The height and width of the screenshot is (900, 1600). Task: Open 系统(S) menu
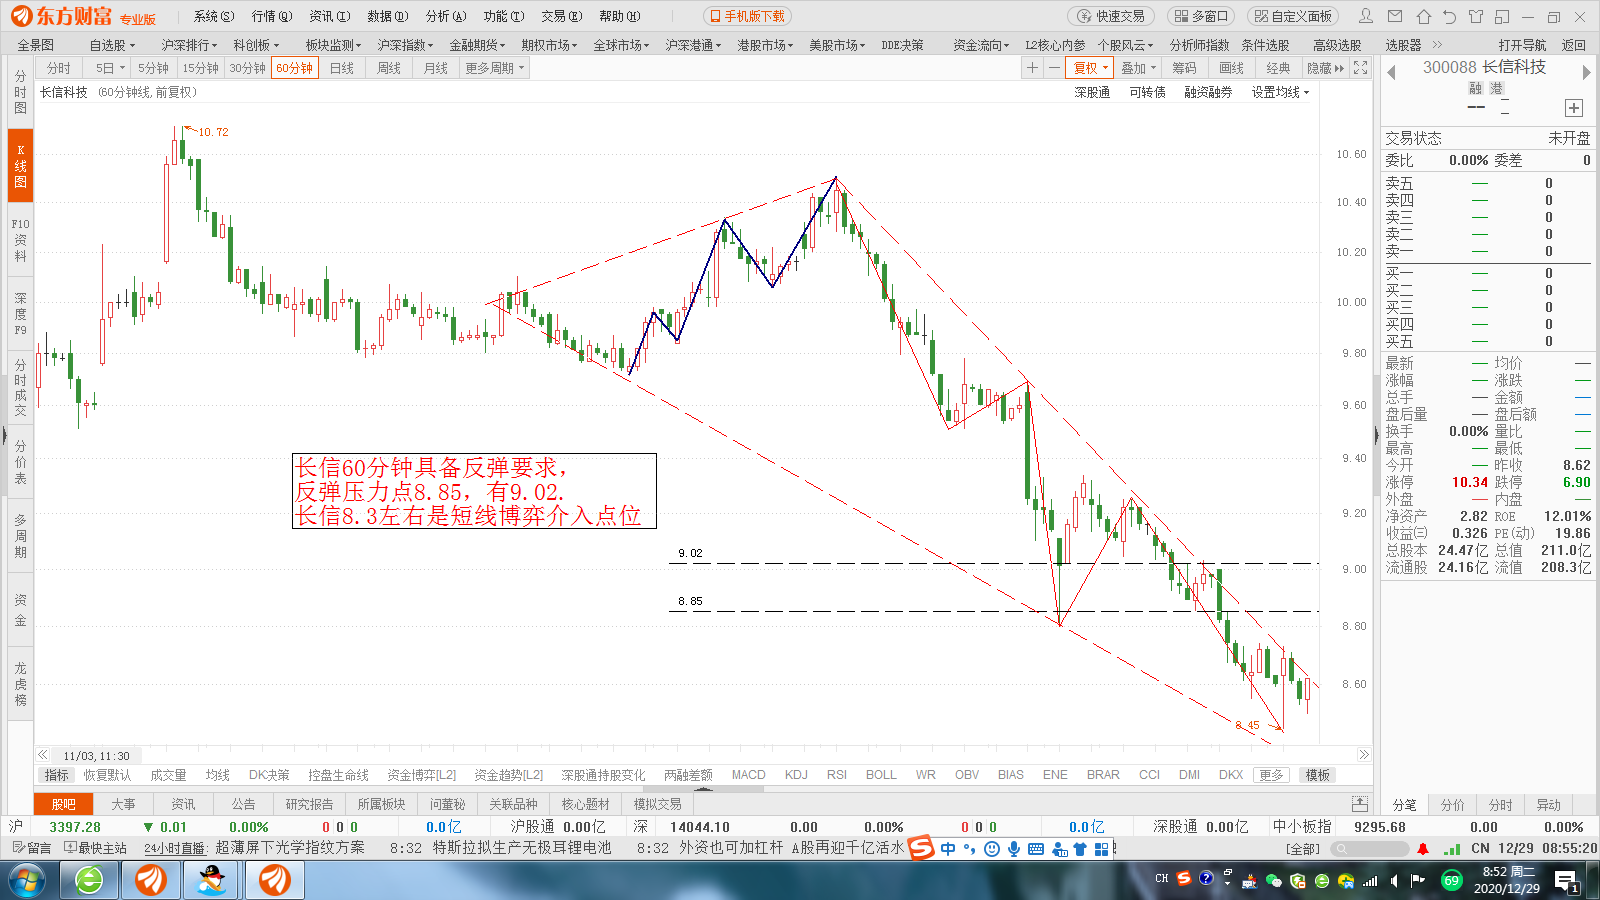(x=214, y=16)
